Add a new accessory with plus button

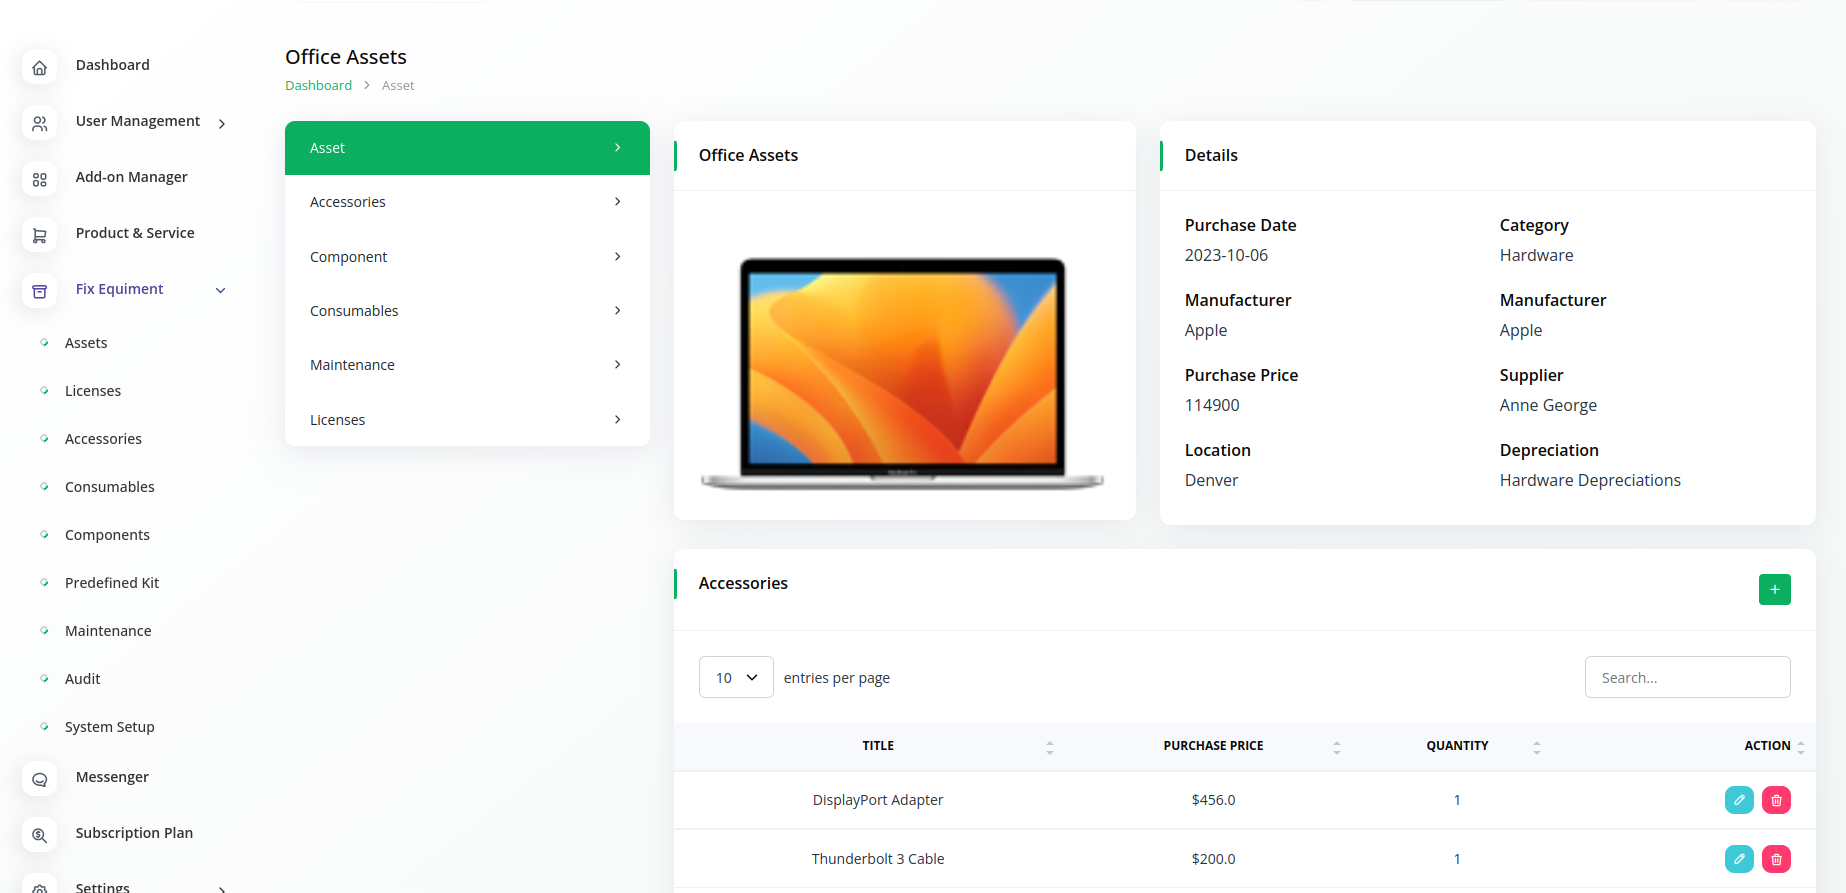(1774, 589)
